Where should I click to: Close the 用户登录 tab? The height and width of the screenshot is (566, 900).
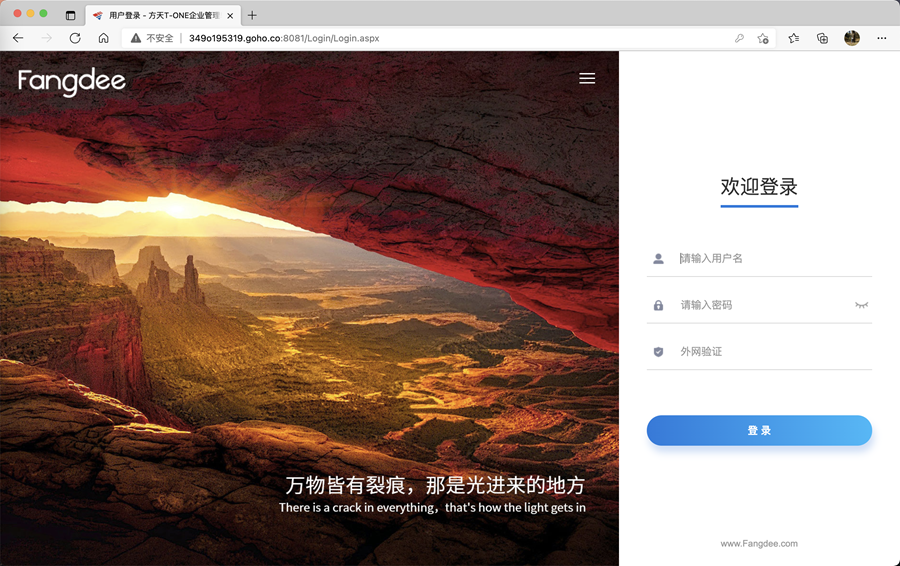coord(230,15)
